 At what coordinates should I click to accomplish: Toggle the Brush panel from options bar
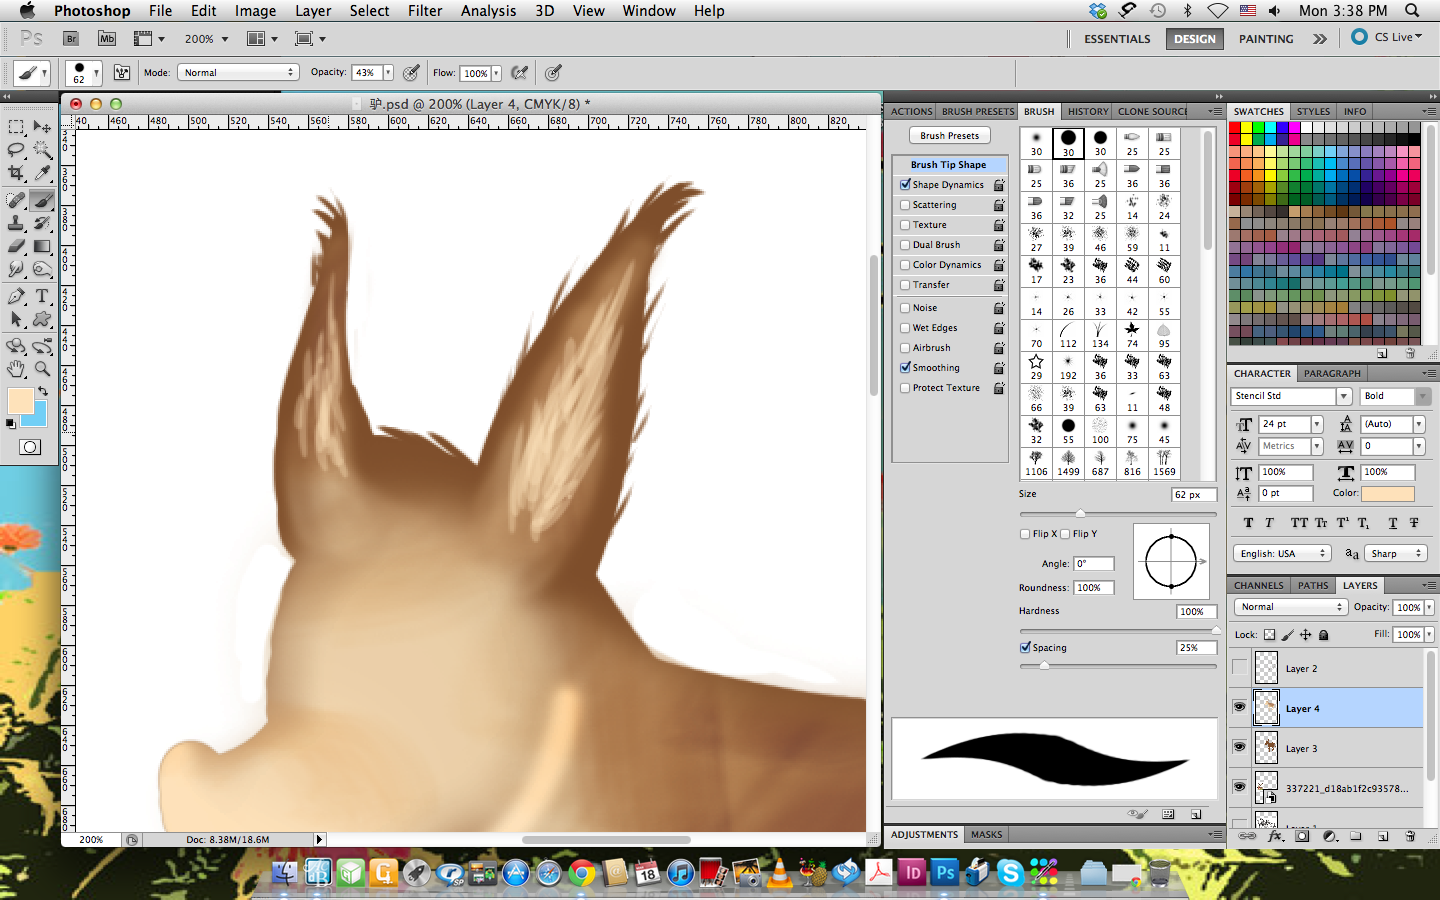(122, 73)
